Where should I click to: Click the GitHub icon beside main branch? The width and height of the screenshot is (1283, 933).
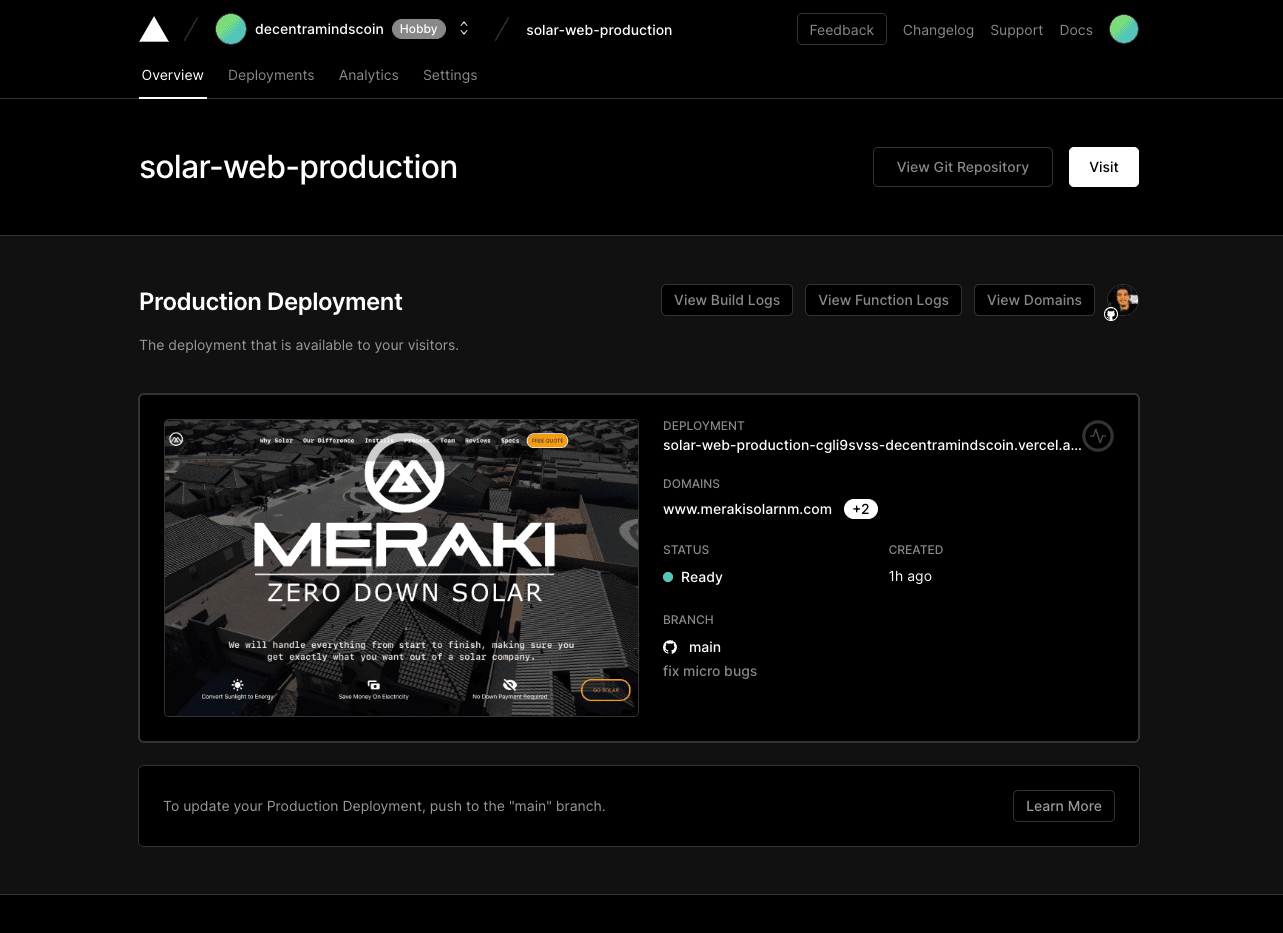(670, 647)
